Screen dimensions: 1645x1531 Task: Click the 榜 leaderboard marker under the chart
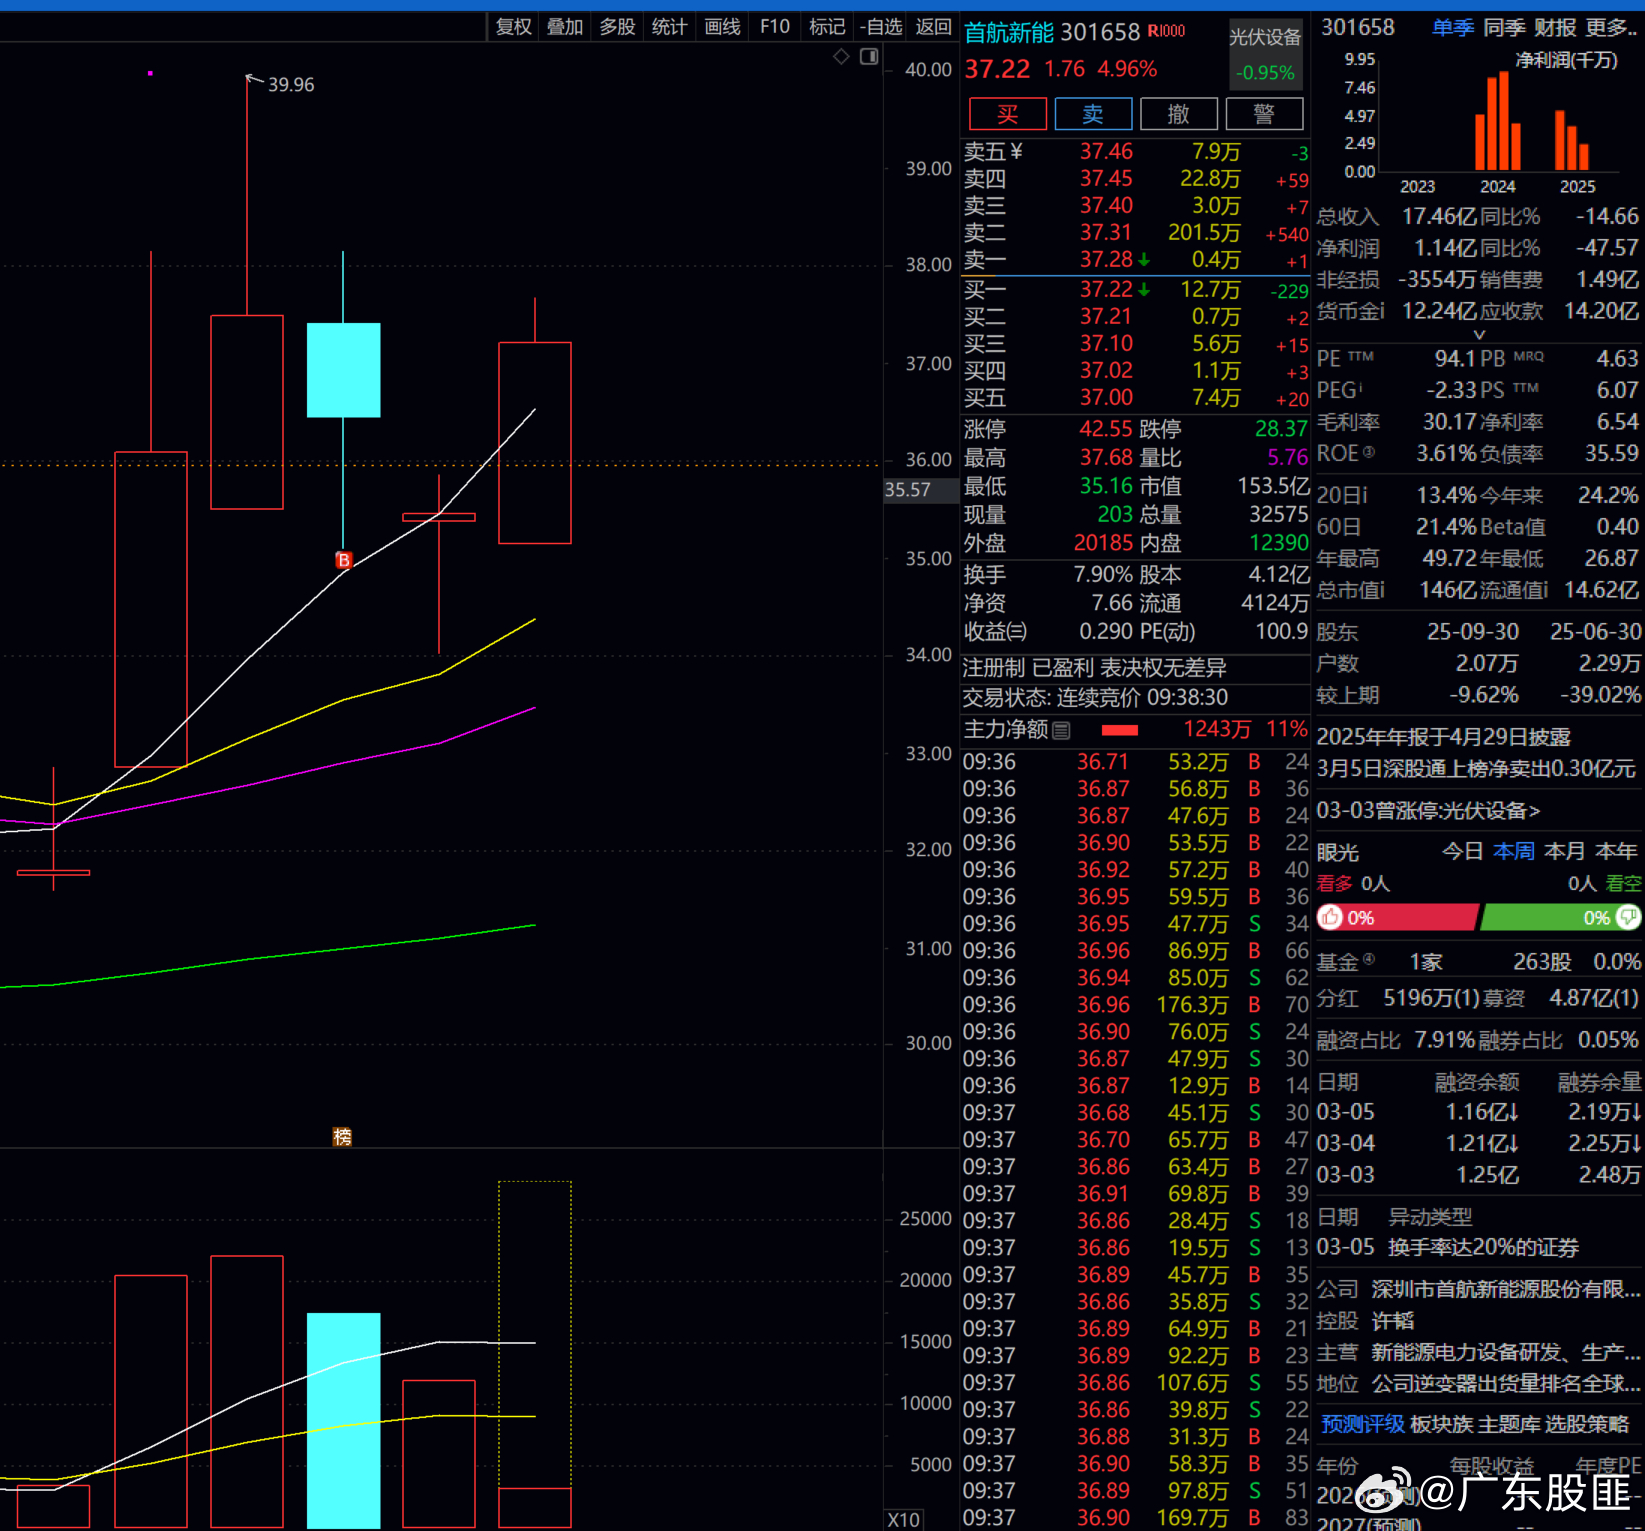[x=342, y=1137]
